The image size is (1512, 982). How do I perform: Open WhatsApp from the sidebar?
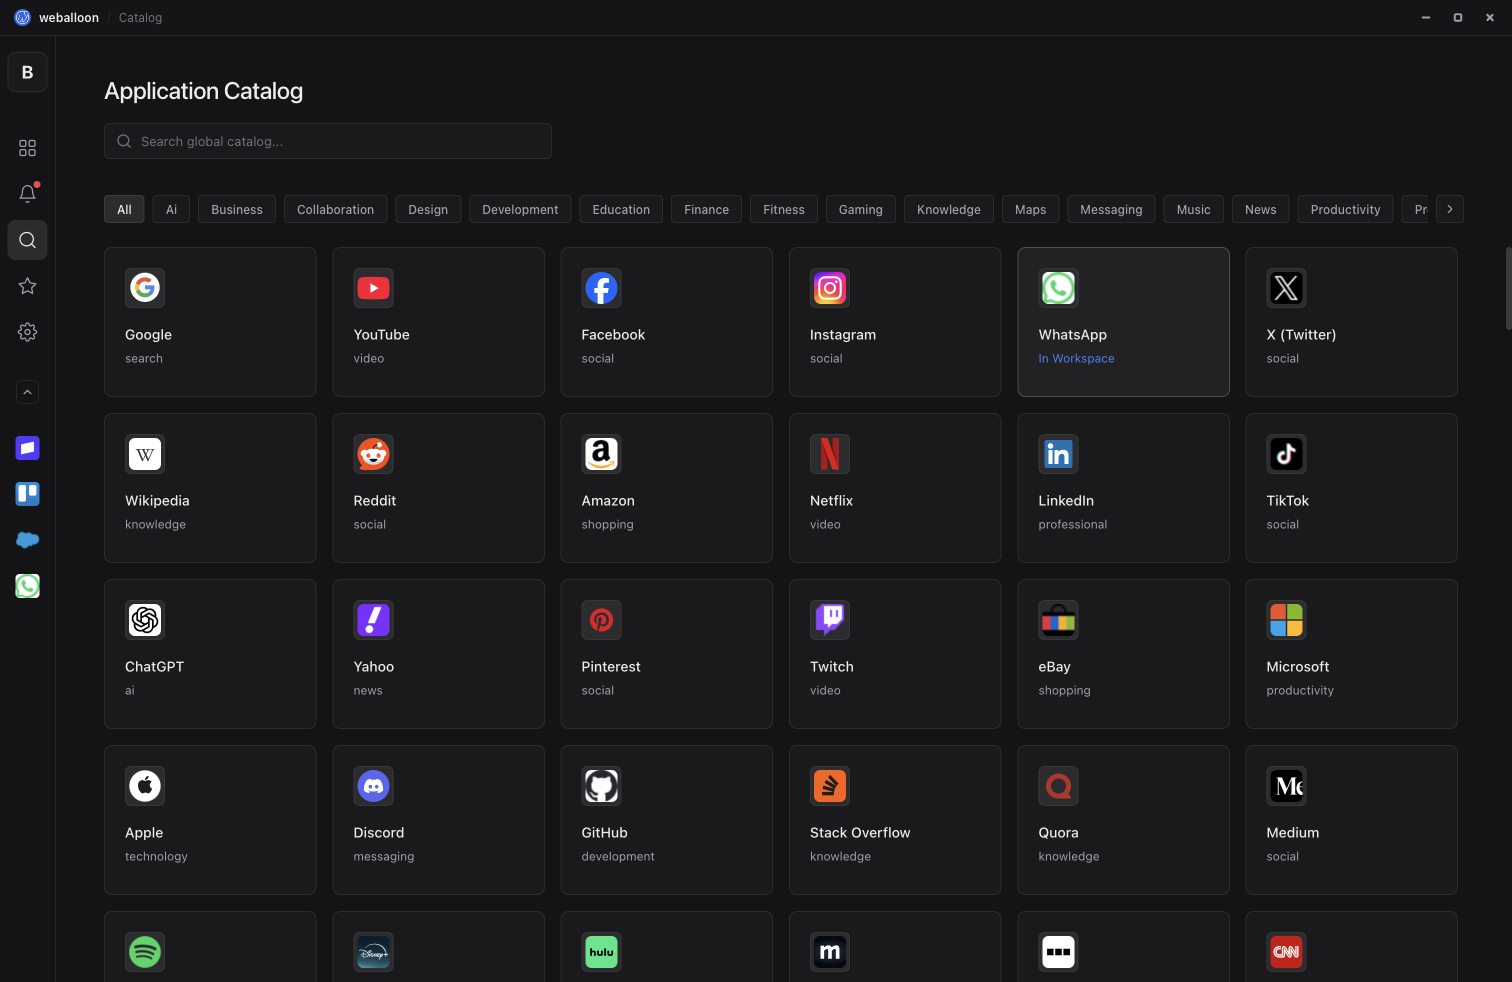coord(27,586)
